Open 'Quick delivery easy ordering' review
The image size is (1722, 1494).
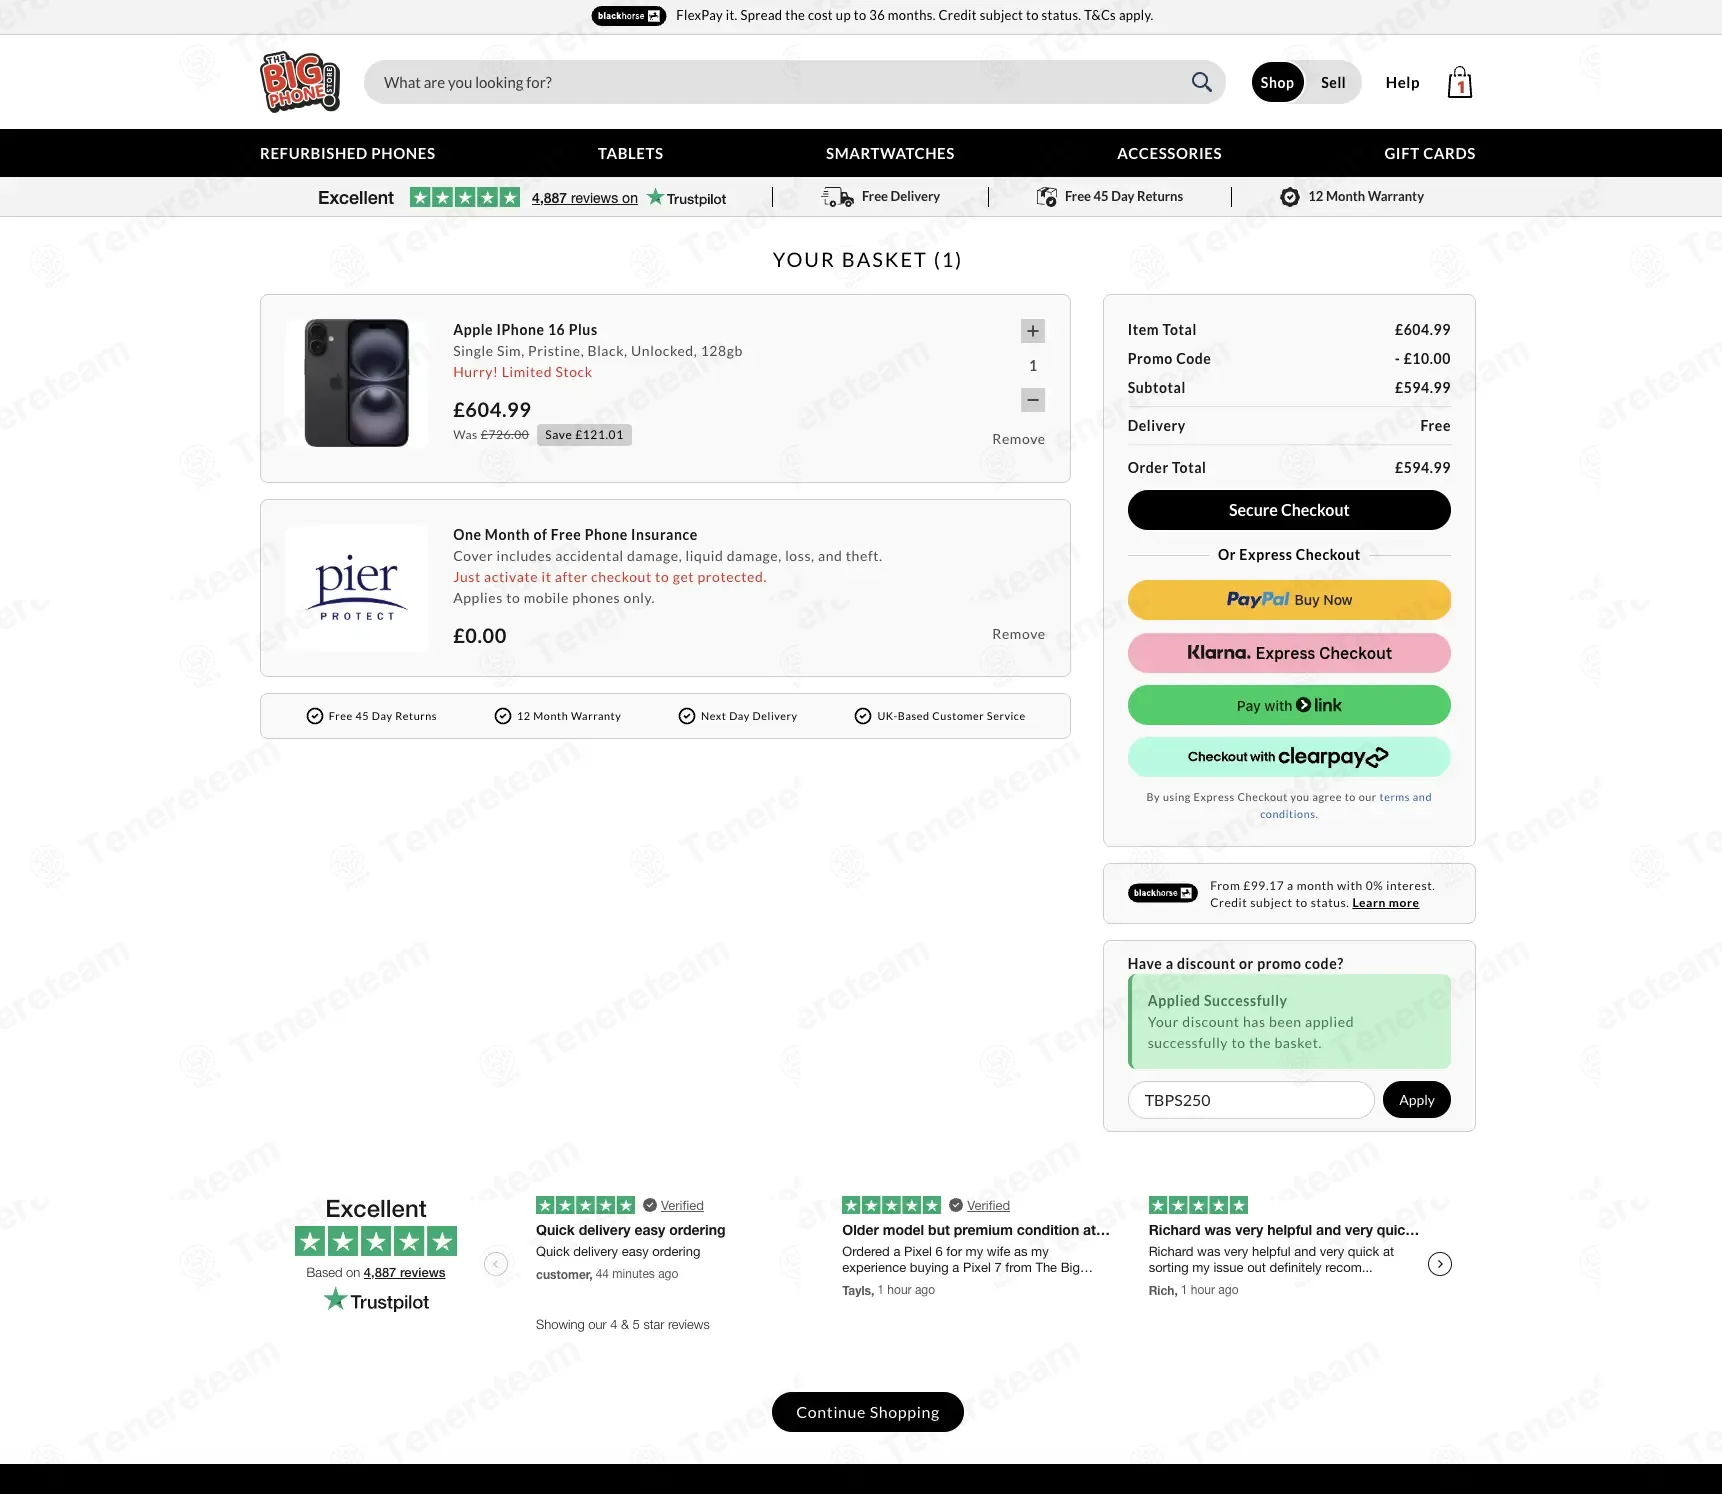click(x=630, y=1230)
